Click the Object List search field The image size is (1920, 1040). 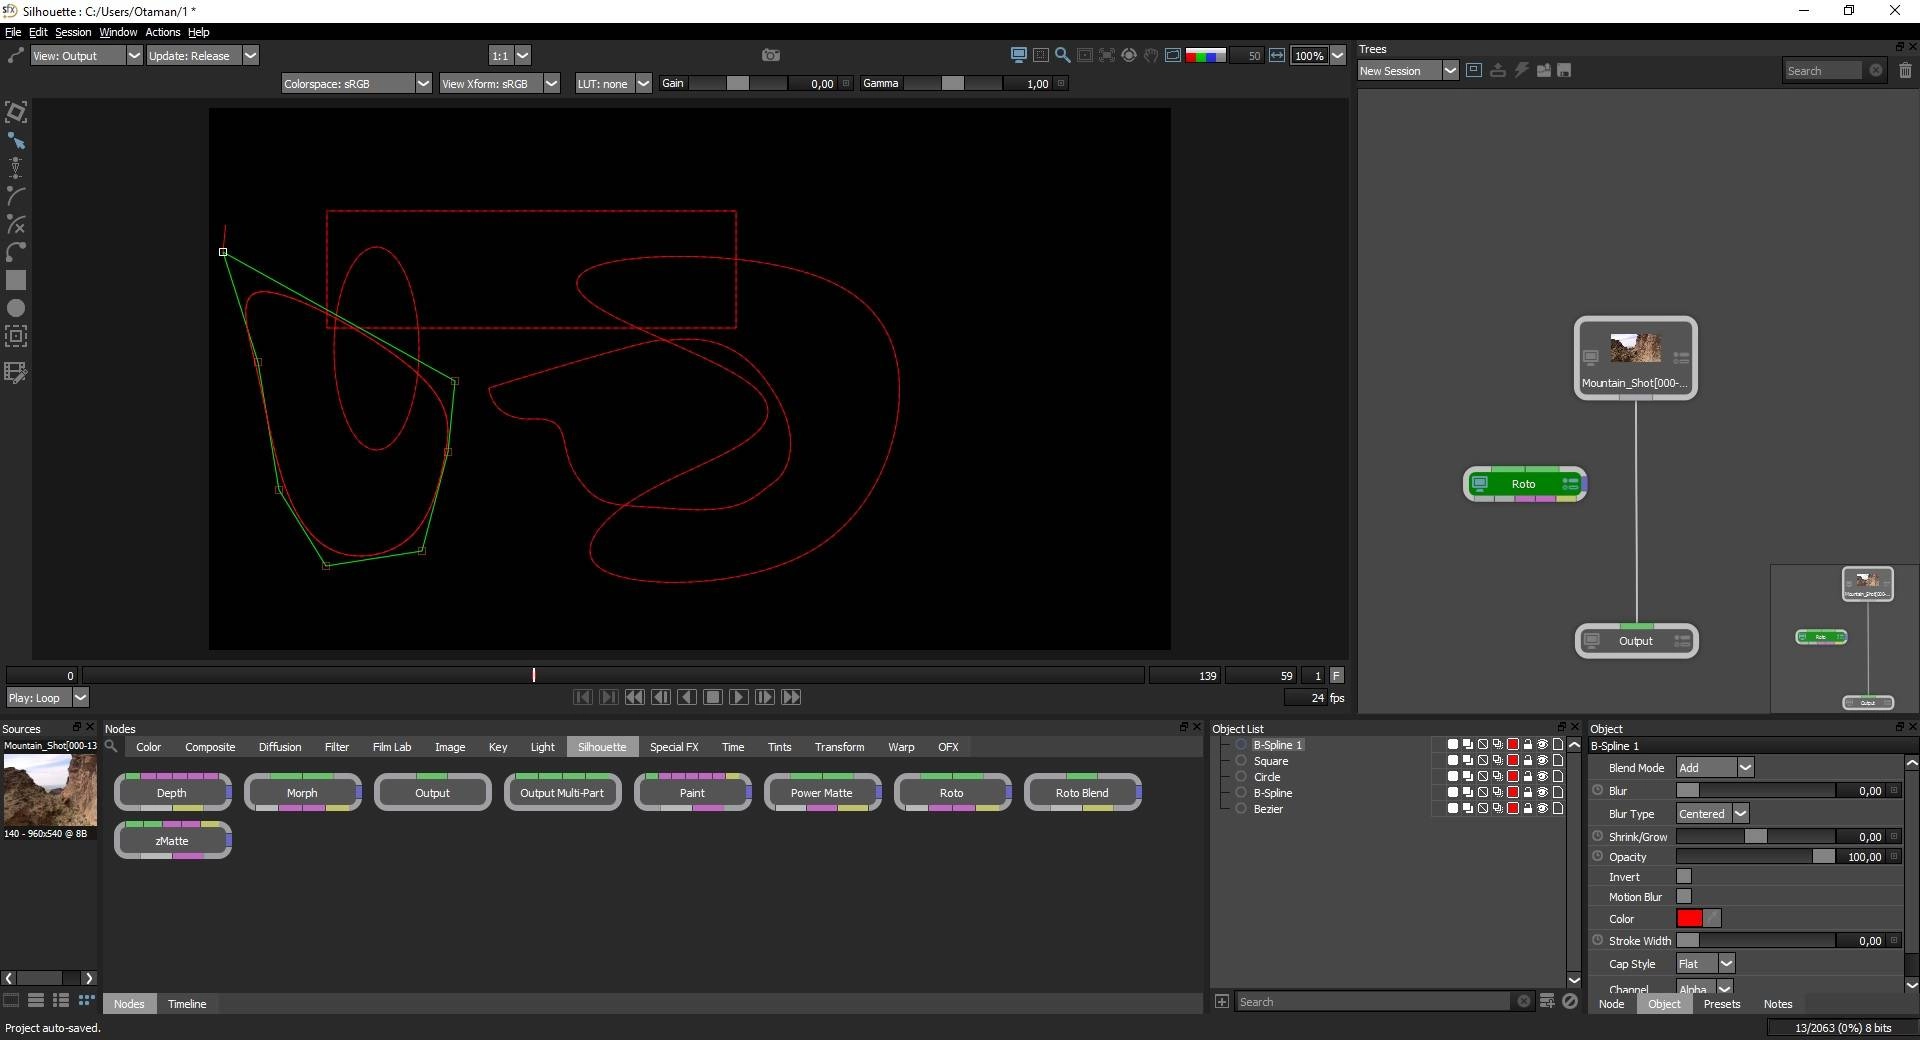pos(1374,1001)
